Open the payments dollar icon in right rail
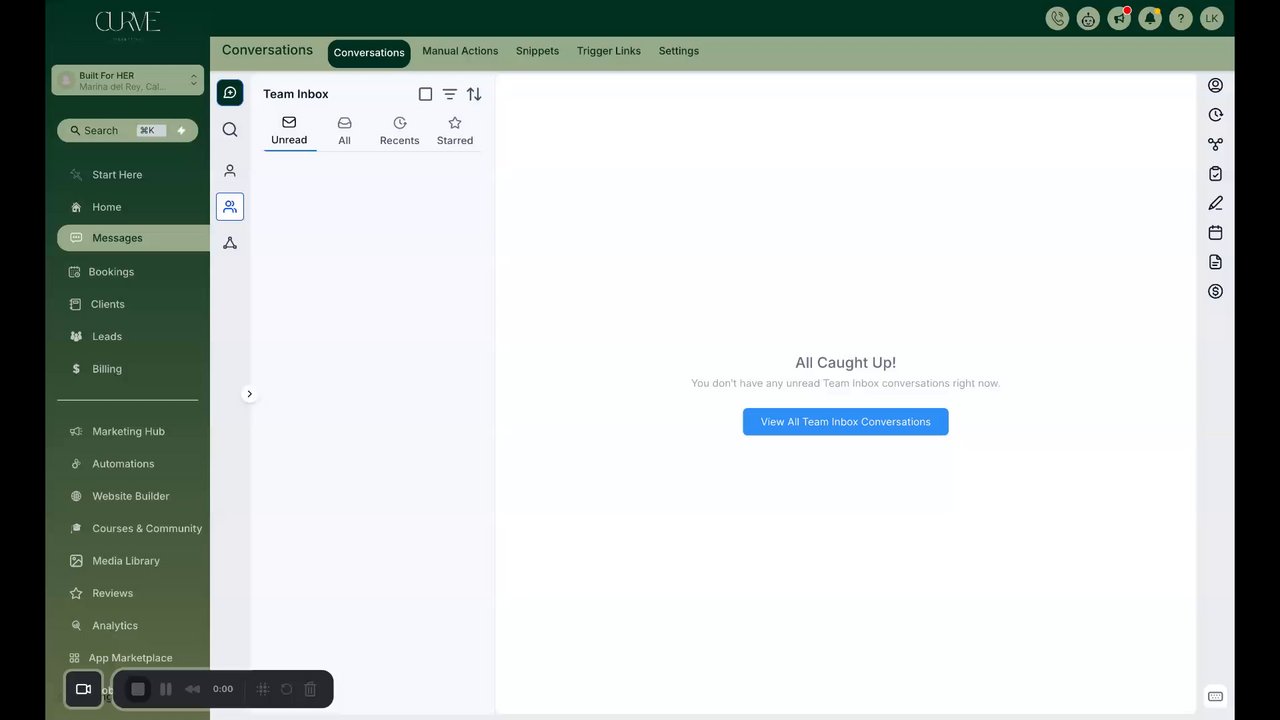Screen dimensions: 1280x720 coord(1215,292)
